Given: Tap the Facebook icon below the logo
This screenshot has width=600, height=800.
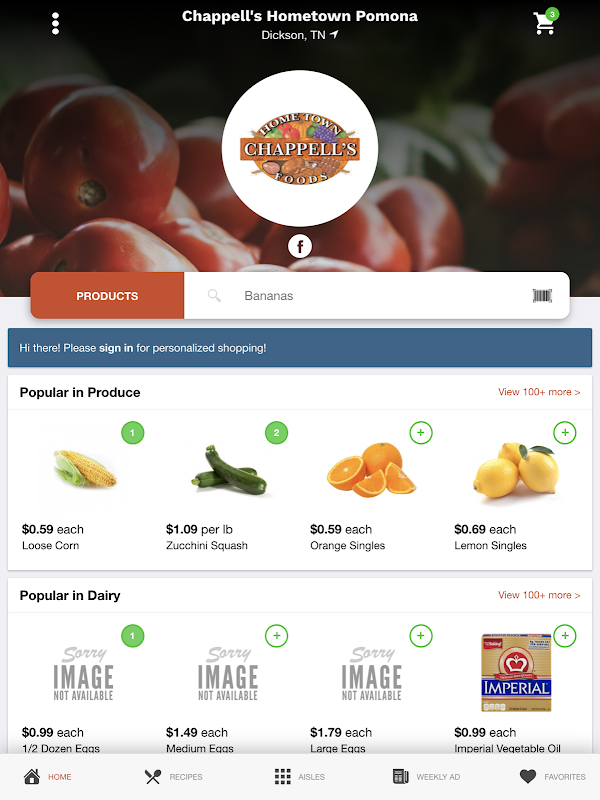Looking at the screenshot, I should click(300, 246).
